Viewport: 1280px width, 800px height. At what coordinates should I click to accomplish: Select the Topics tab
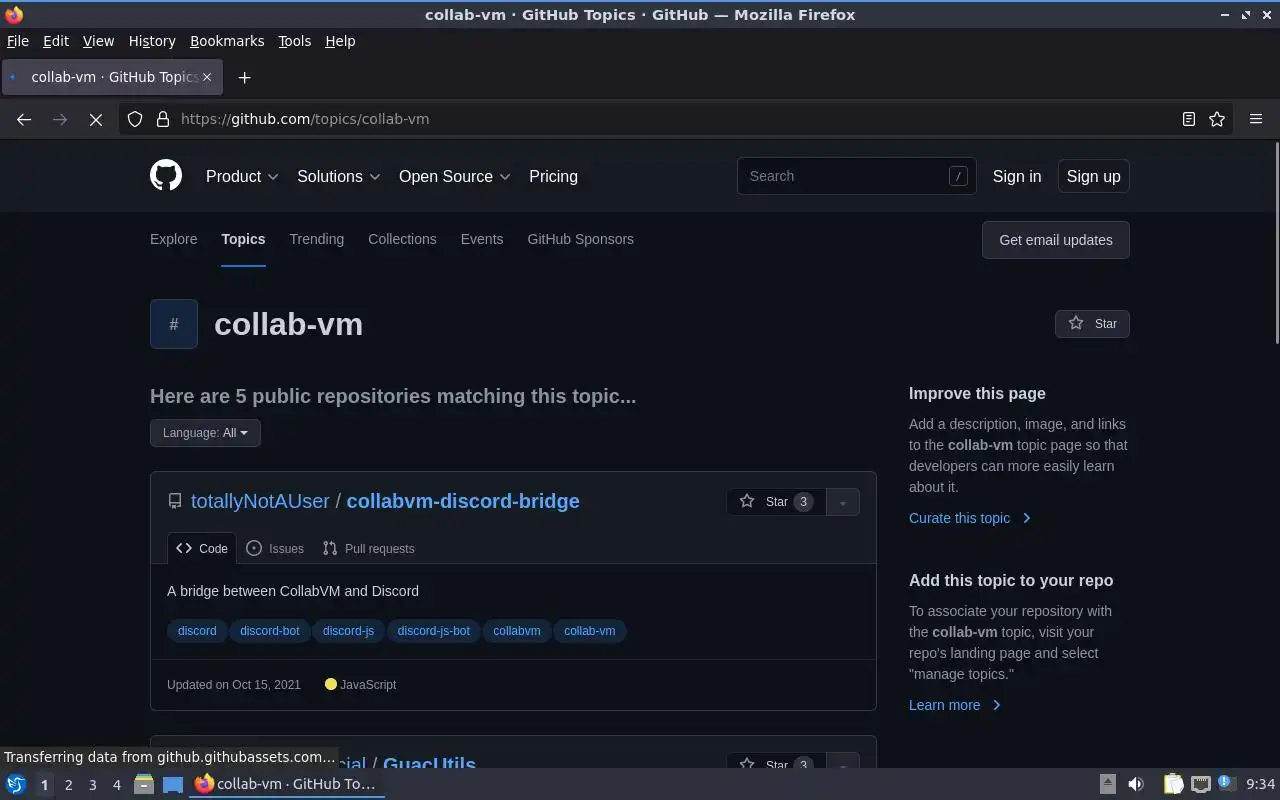point(243,239)
